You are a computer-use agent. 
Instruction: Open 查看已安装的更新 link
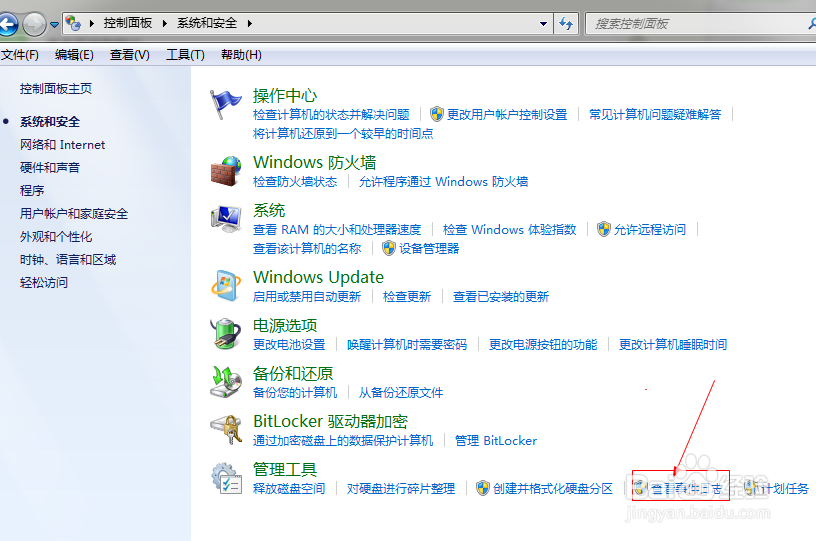point(501,297)
